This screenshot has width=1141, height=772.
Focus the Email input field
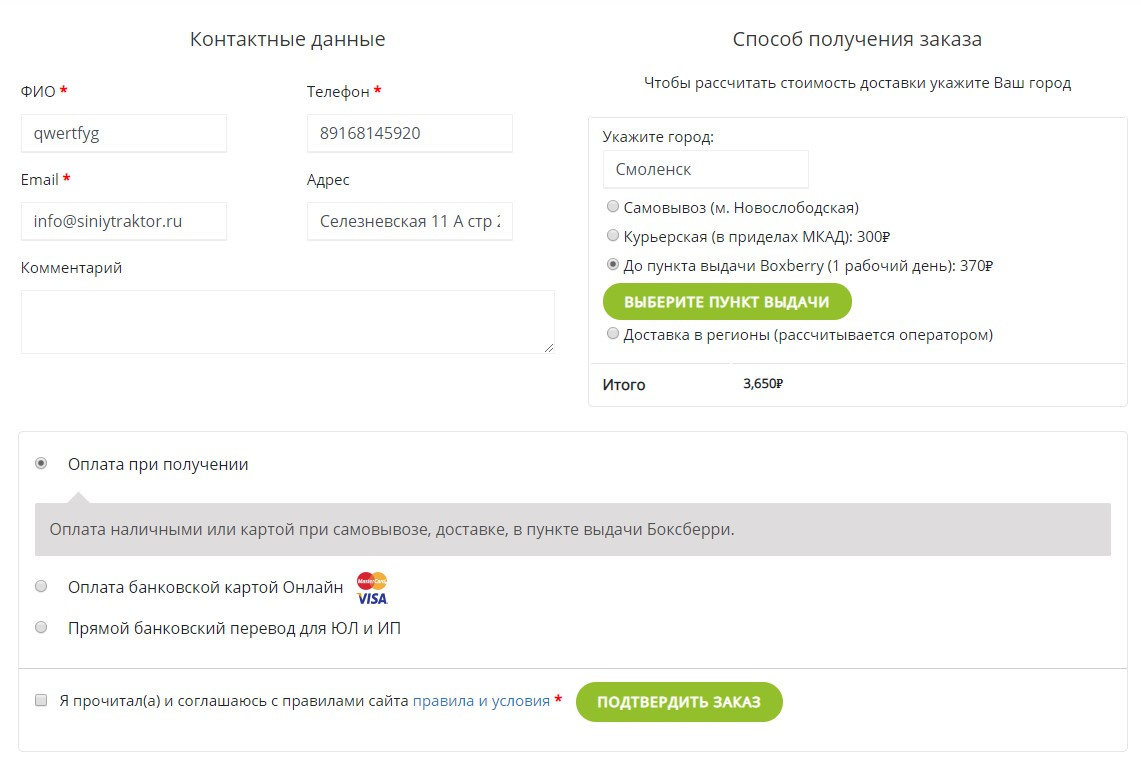(124, 221)
